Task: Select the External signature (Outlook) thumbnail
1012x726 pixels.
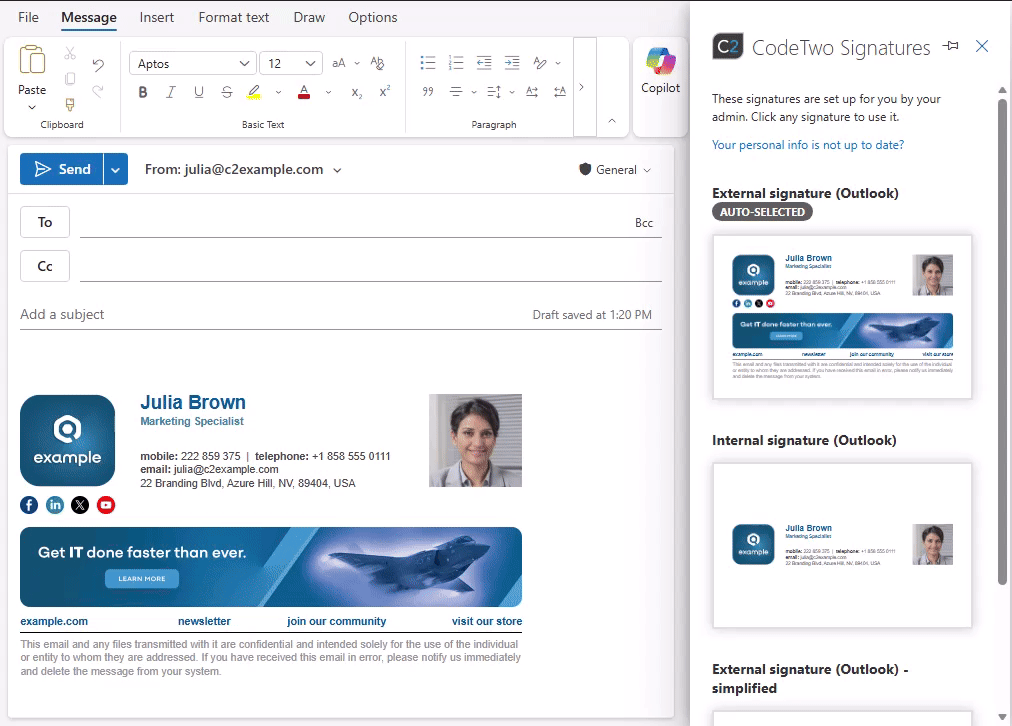Action: [842, 317]
